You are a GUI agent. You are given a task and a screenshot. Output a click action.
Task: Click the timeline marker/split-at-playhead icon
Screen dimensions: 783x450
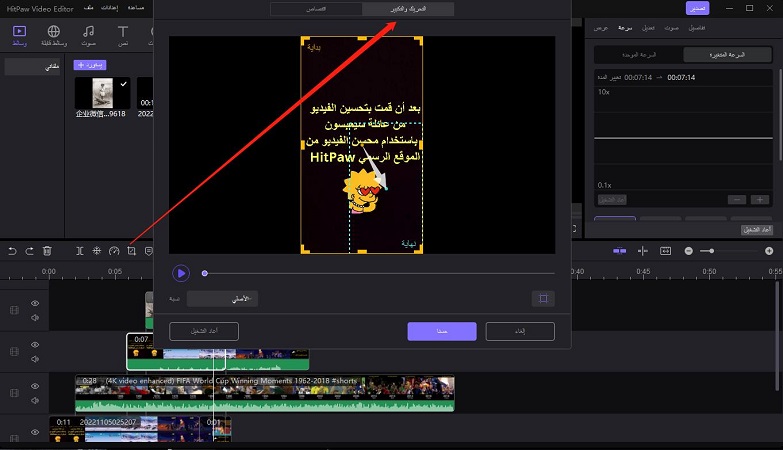point(643,251)
